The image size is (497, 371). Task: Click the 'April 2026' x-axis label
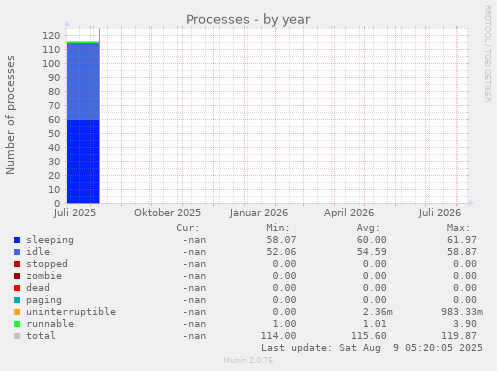tap(349, 213)
